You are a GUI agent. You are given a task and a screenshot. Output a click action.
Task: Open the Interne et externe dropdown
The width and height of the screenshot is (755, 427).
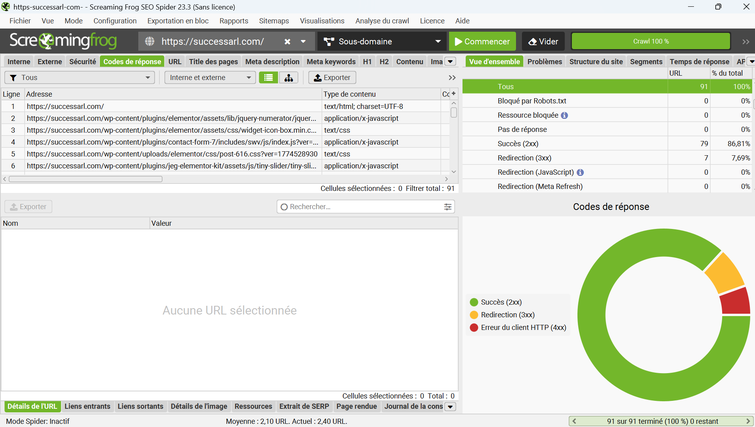[210, 77]
